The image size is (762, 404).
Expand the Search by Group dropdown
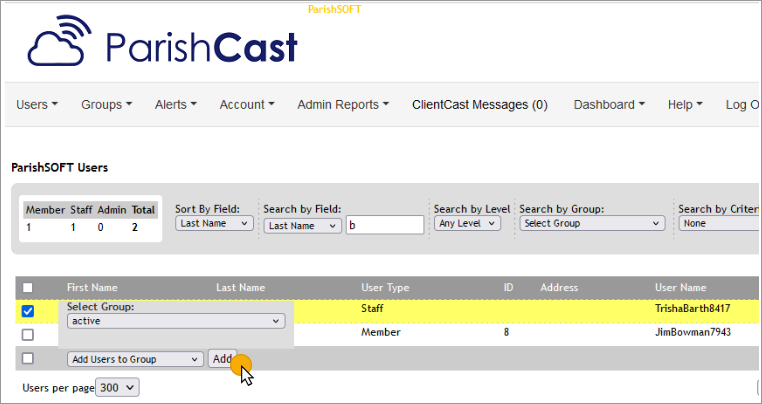tap(592, 224)
